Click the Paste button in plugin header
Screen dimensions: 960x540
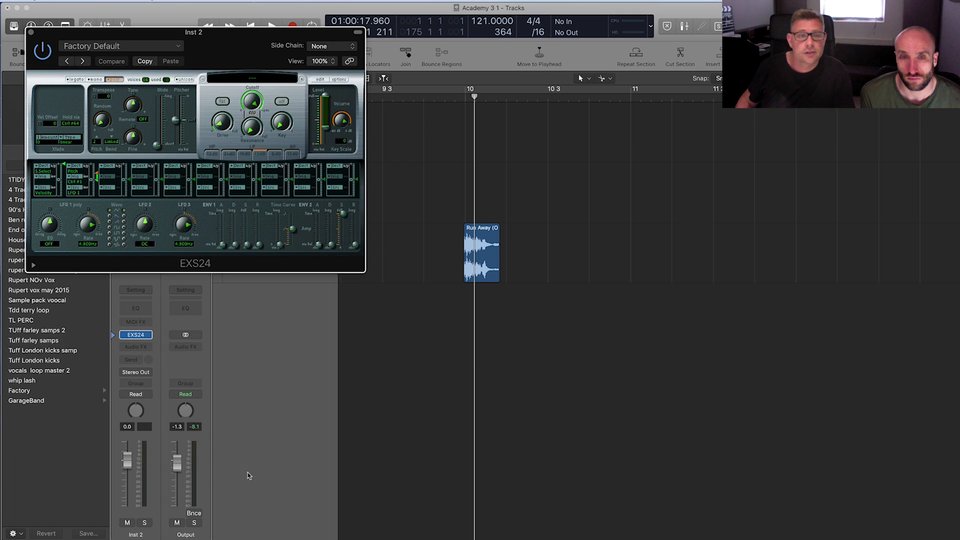pos(171,61)
